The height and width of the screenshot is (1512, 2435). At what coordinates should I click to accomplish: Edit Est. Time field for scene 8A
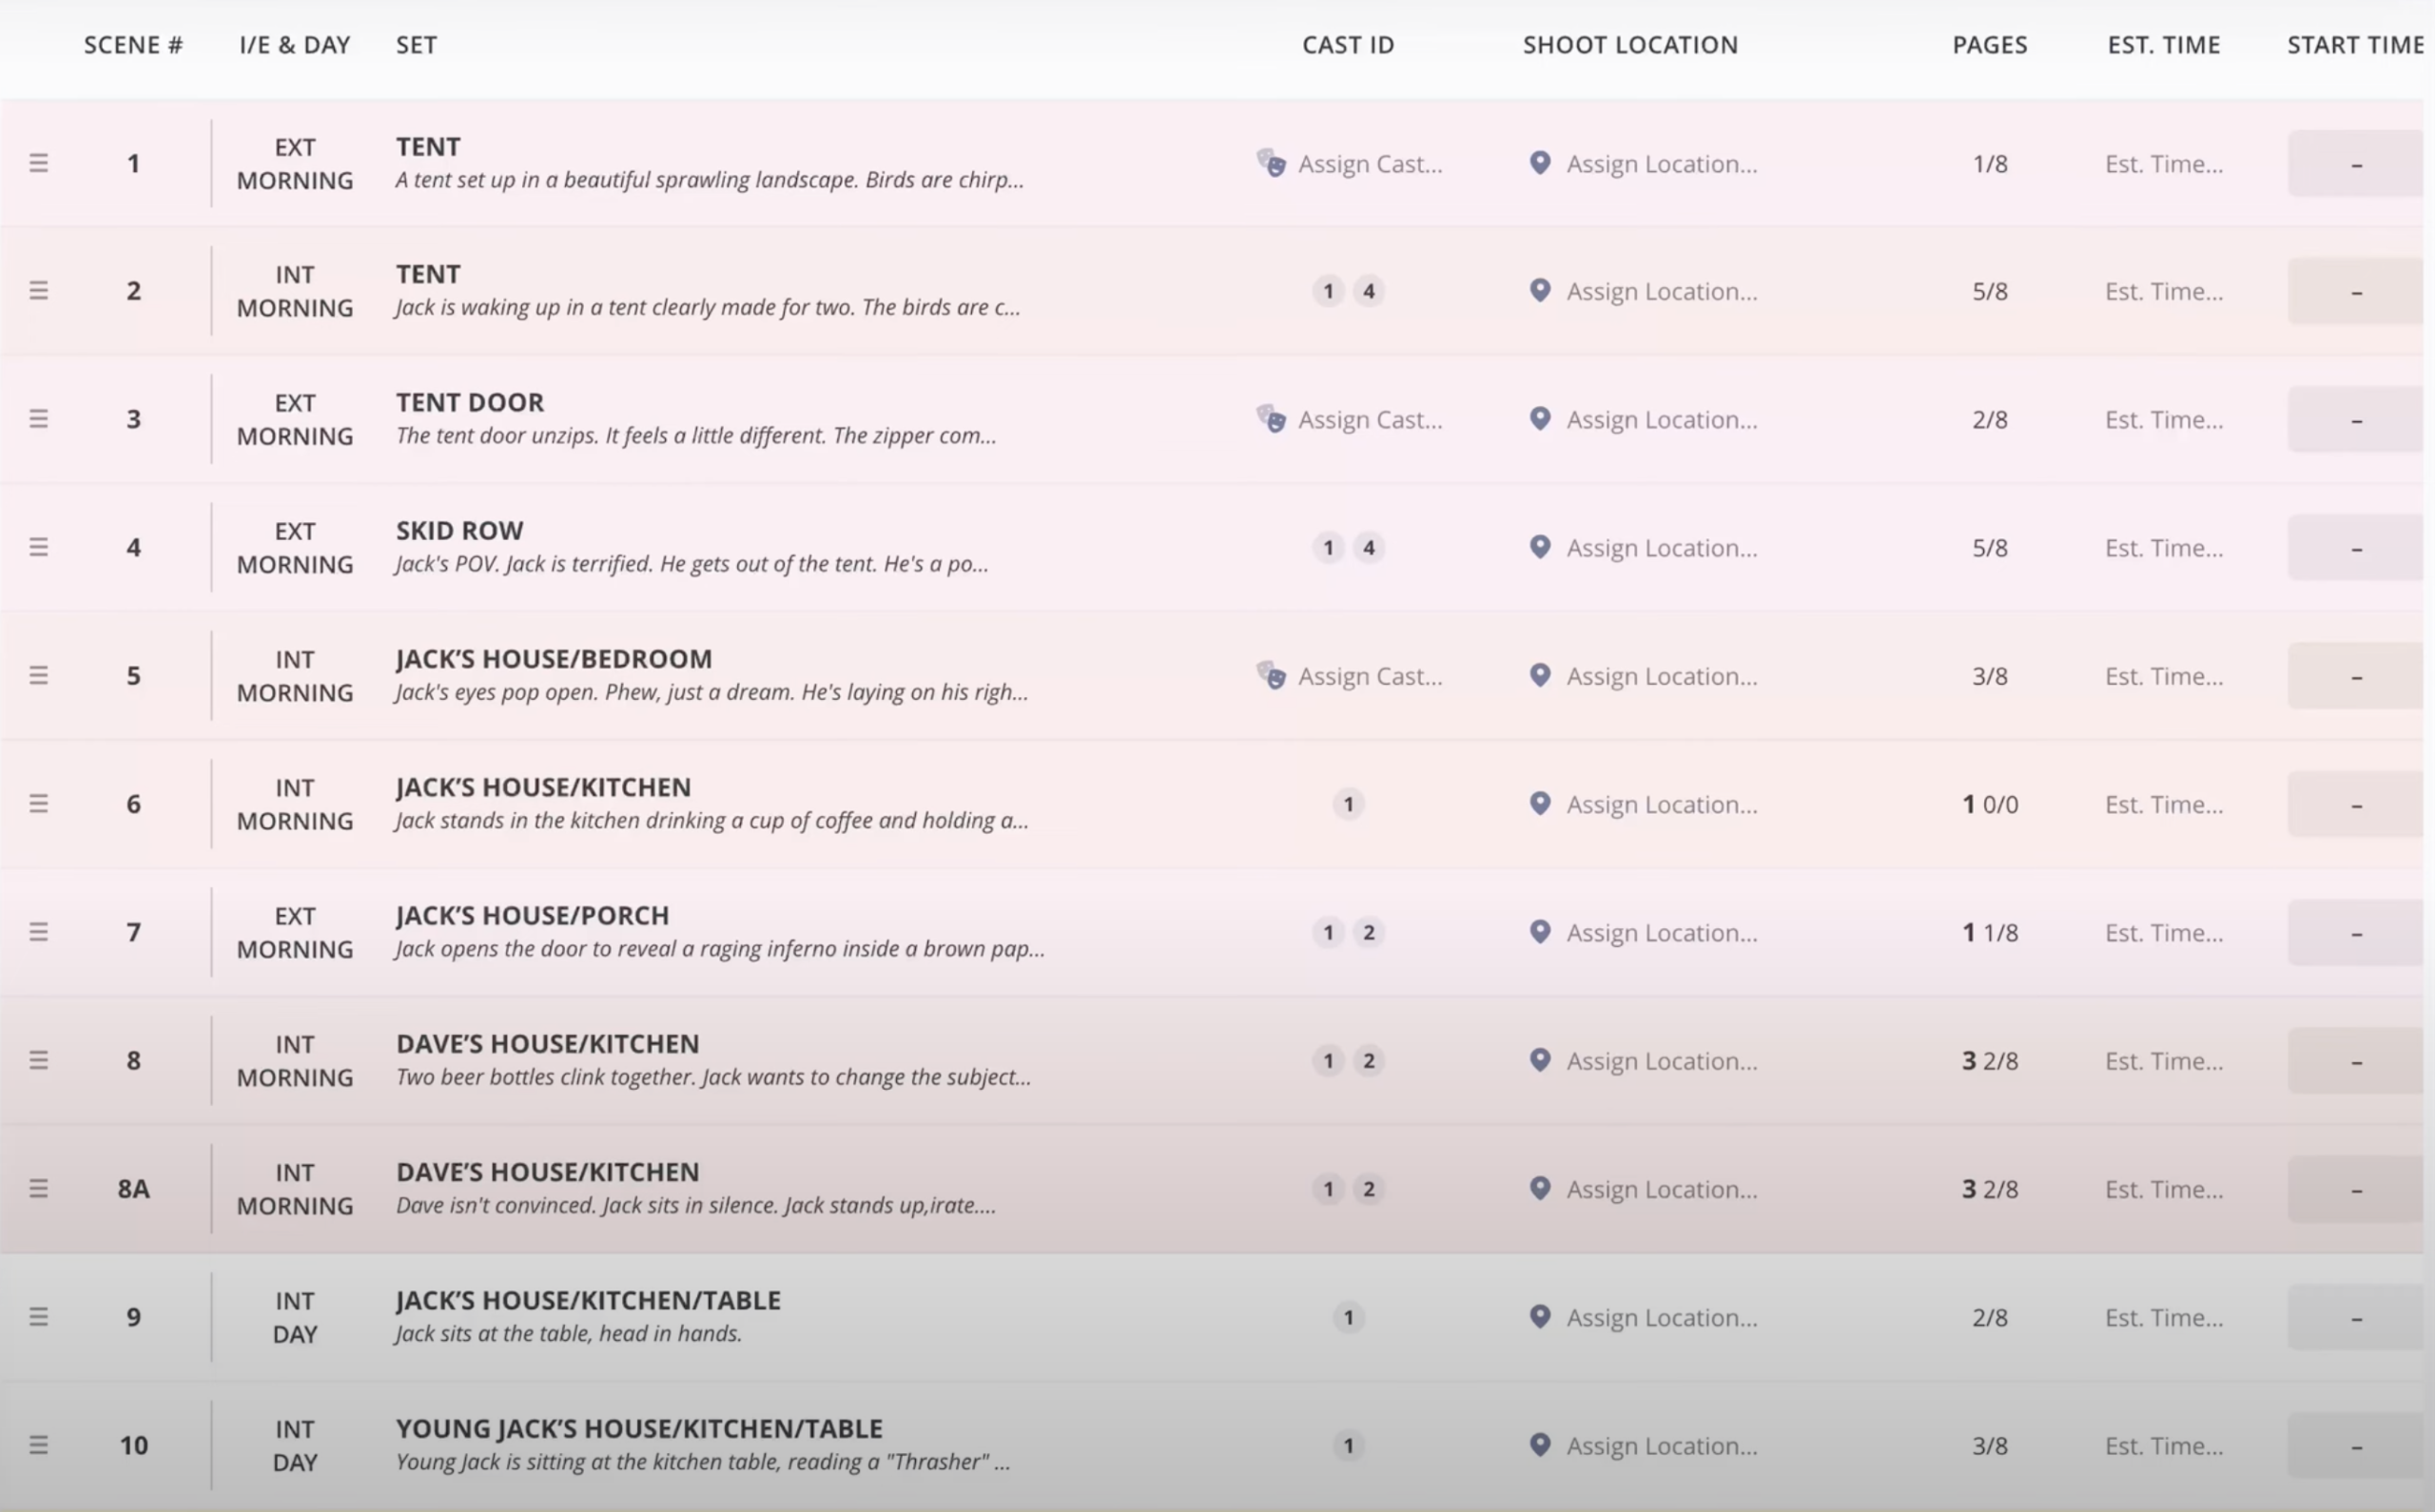[x=2163, y=1189]
